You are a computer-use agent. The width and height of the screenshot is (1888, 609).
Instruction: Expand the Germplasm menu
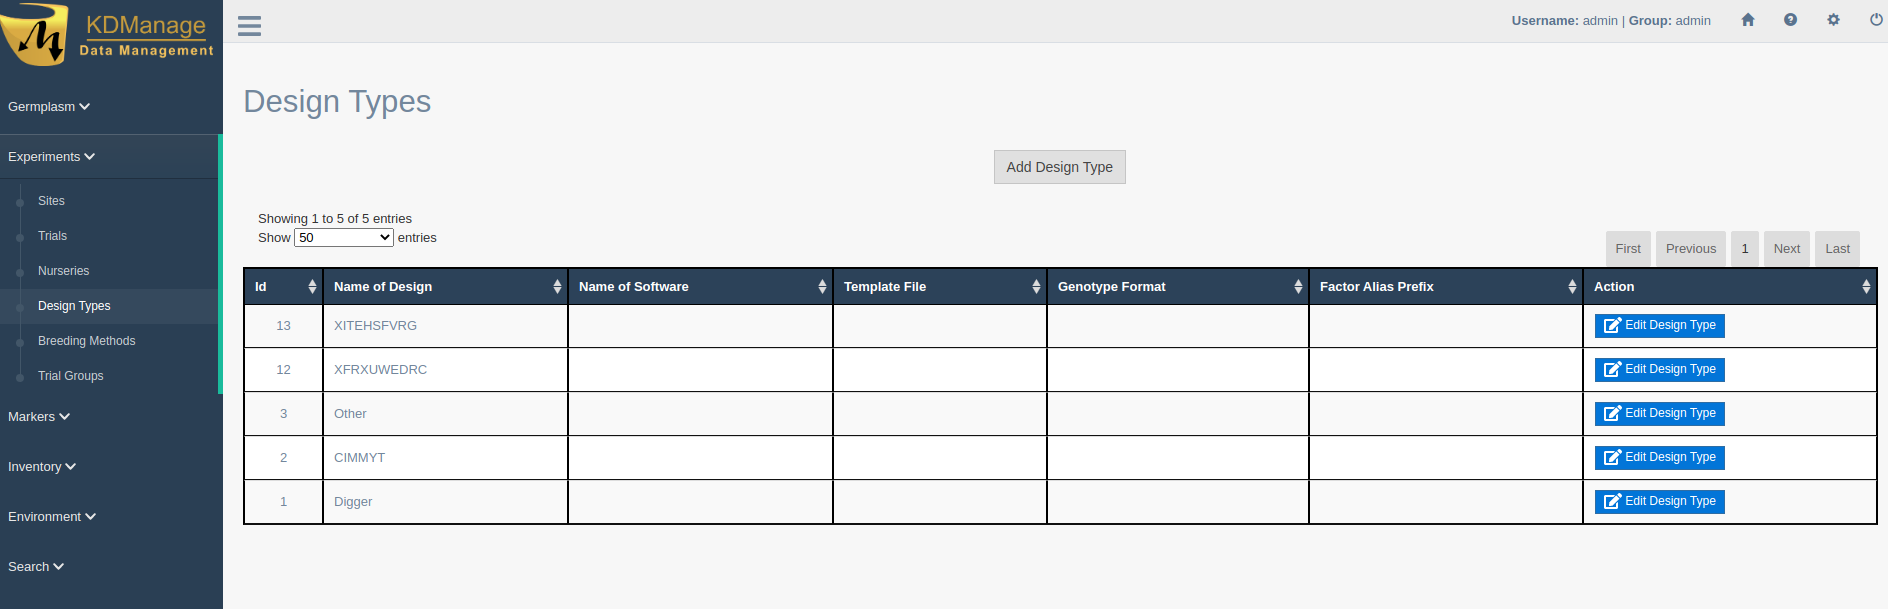pyautogui.click(x=48, y=107)
